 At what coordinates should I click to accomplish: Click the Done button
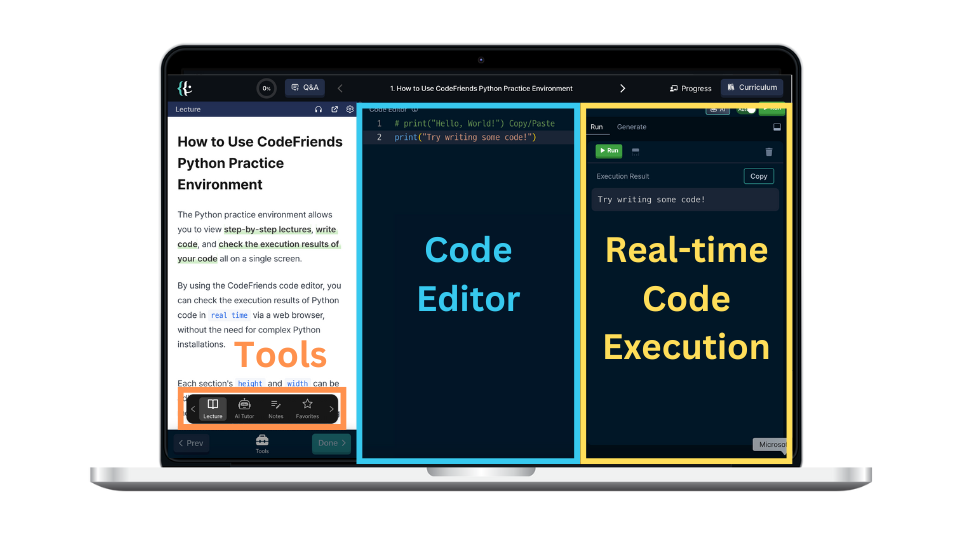pos(331,443)
